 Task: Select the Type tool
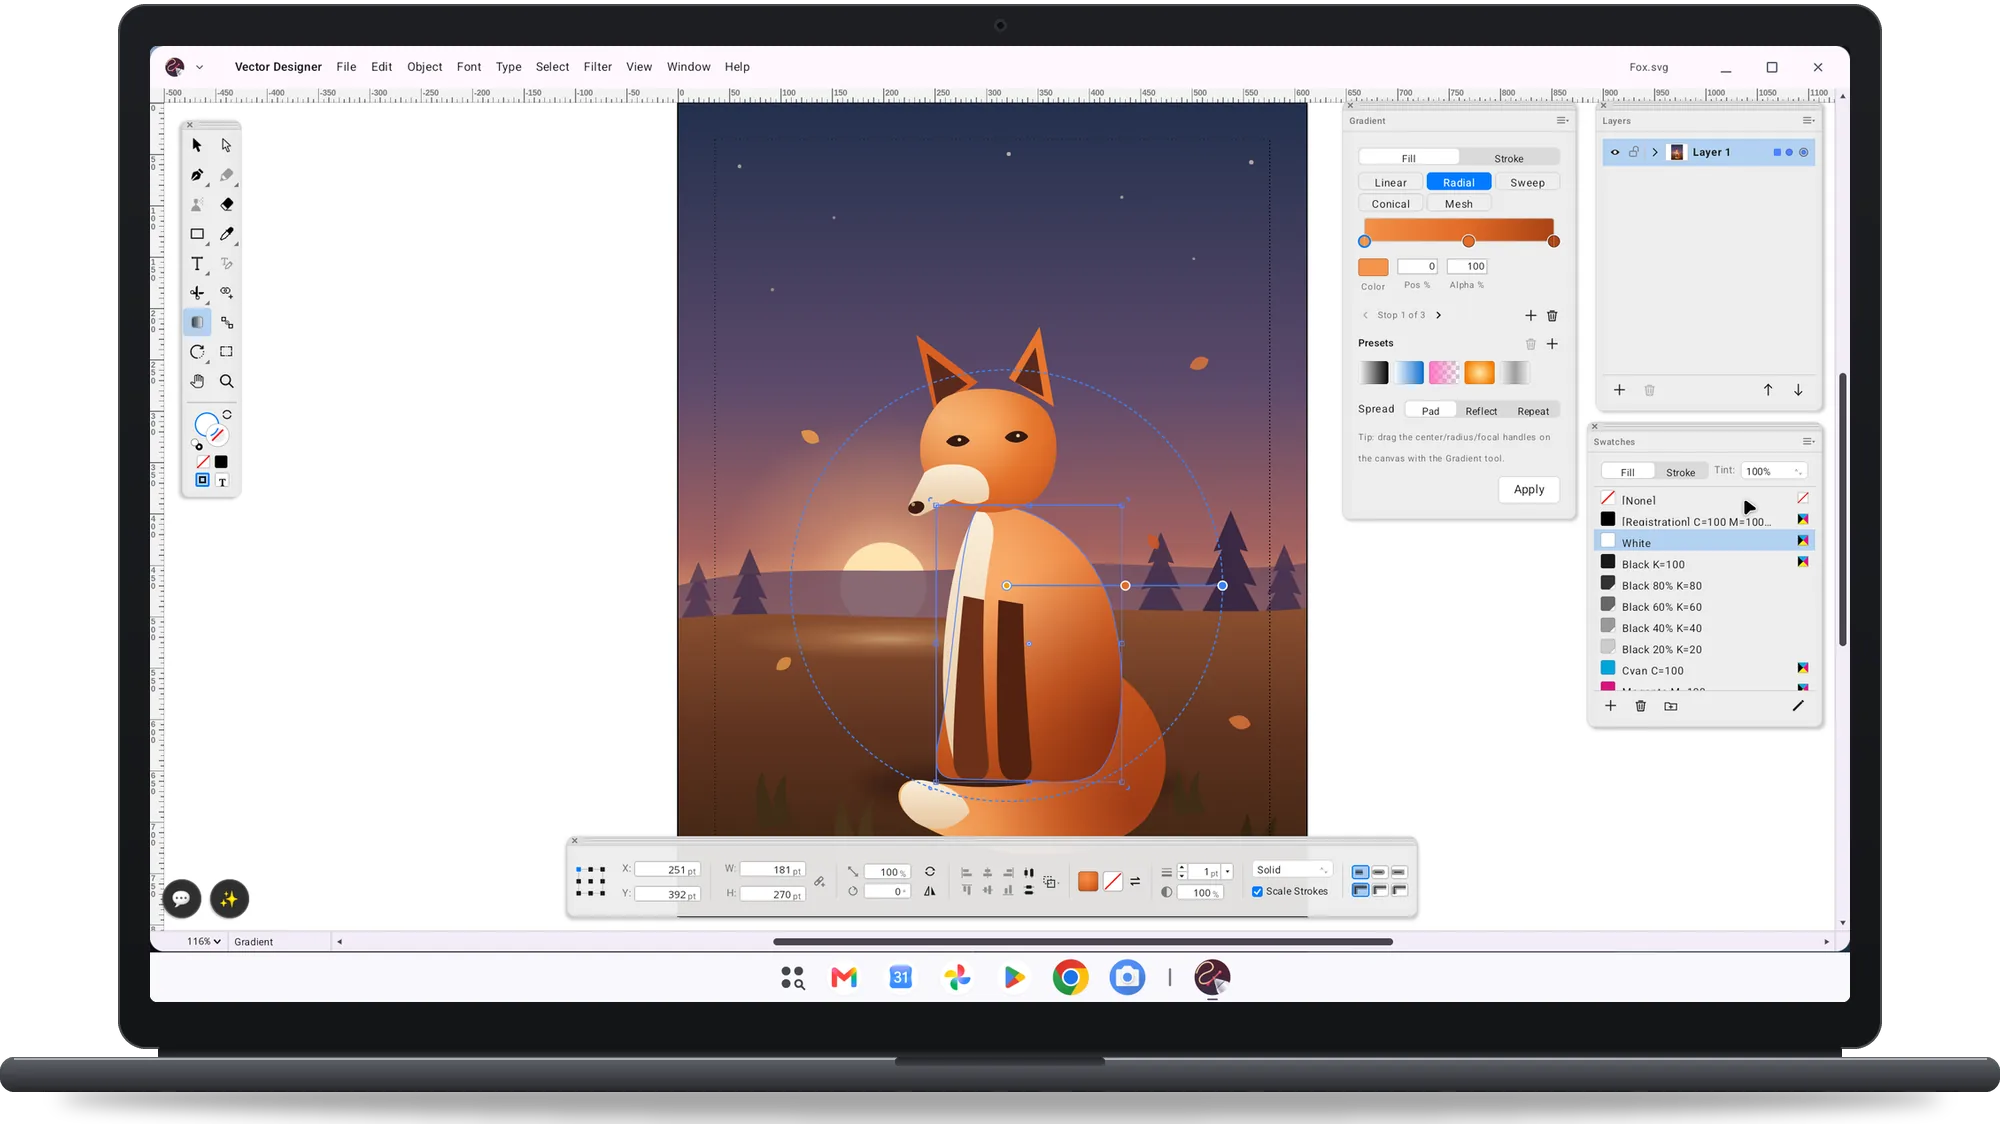point(197,264)
